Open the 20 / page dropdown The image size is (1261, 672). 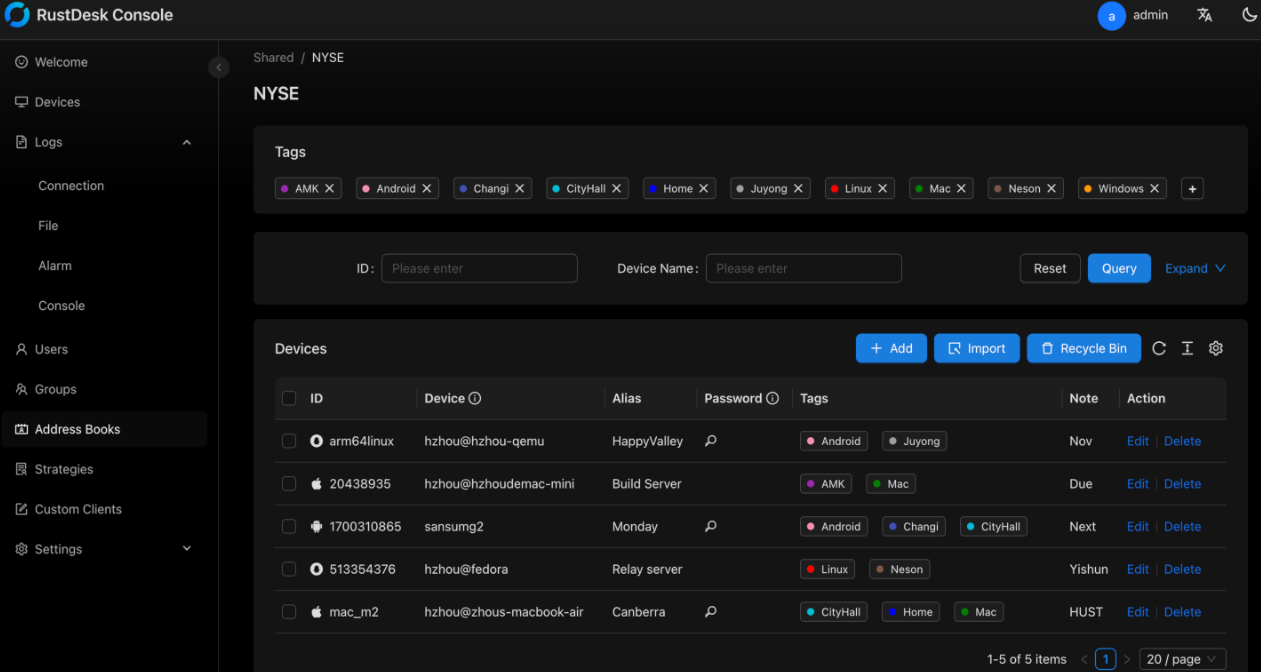(x=1182, y=659)
